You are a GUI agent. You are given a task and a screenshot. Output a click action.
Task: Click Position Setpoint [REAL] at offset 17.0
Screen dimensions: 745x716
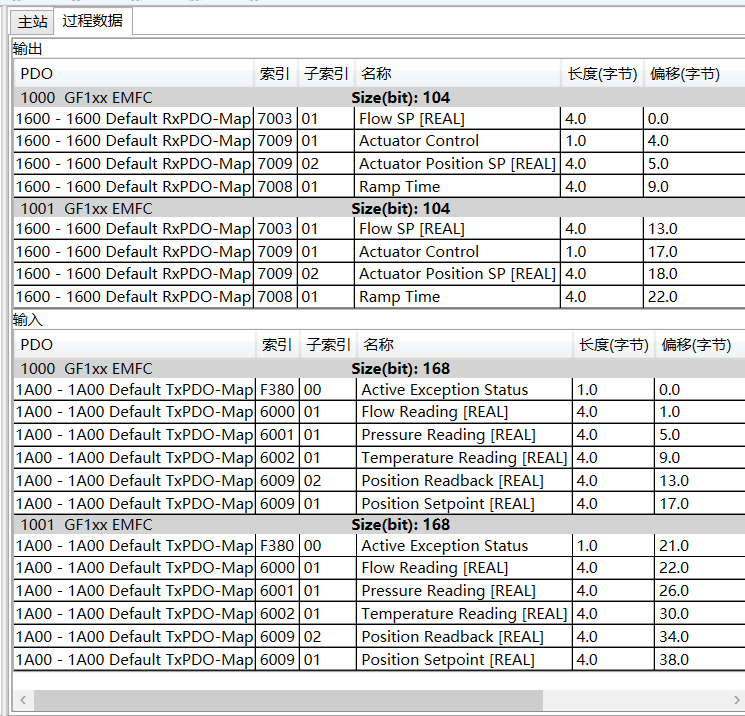point(448,504)
